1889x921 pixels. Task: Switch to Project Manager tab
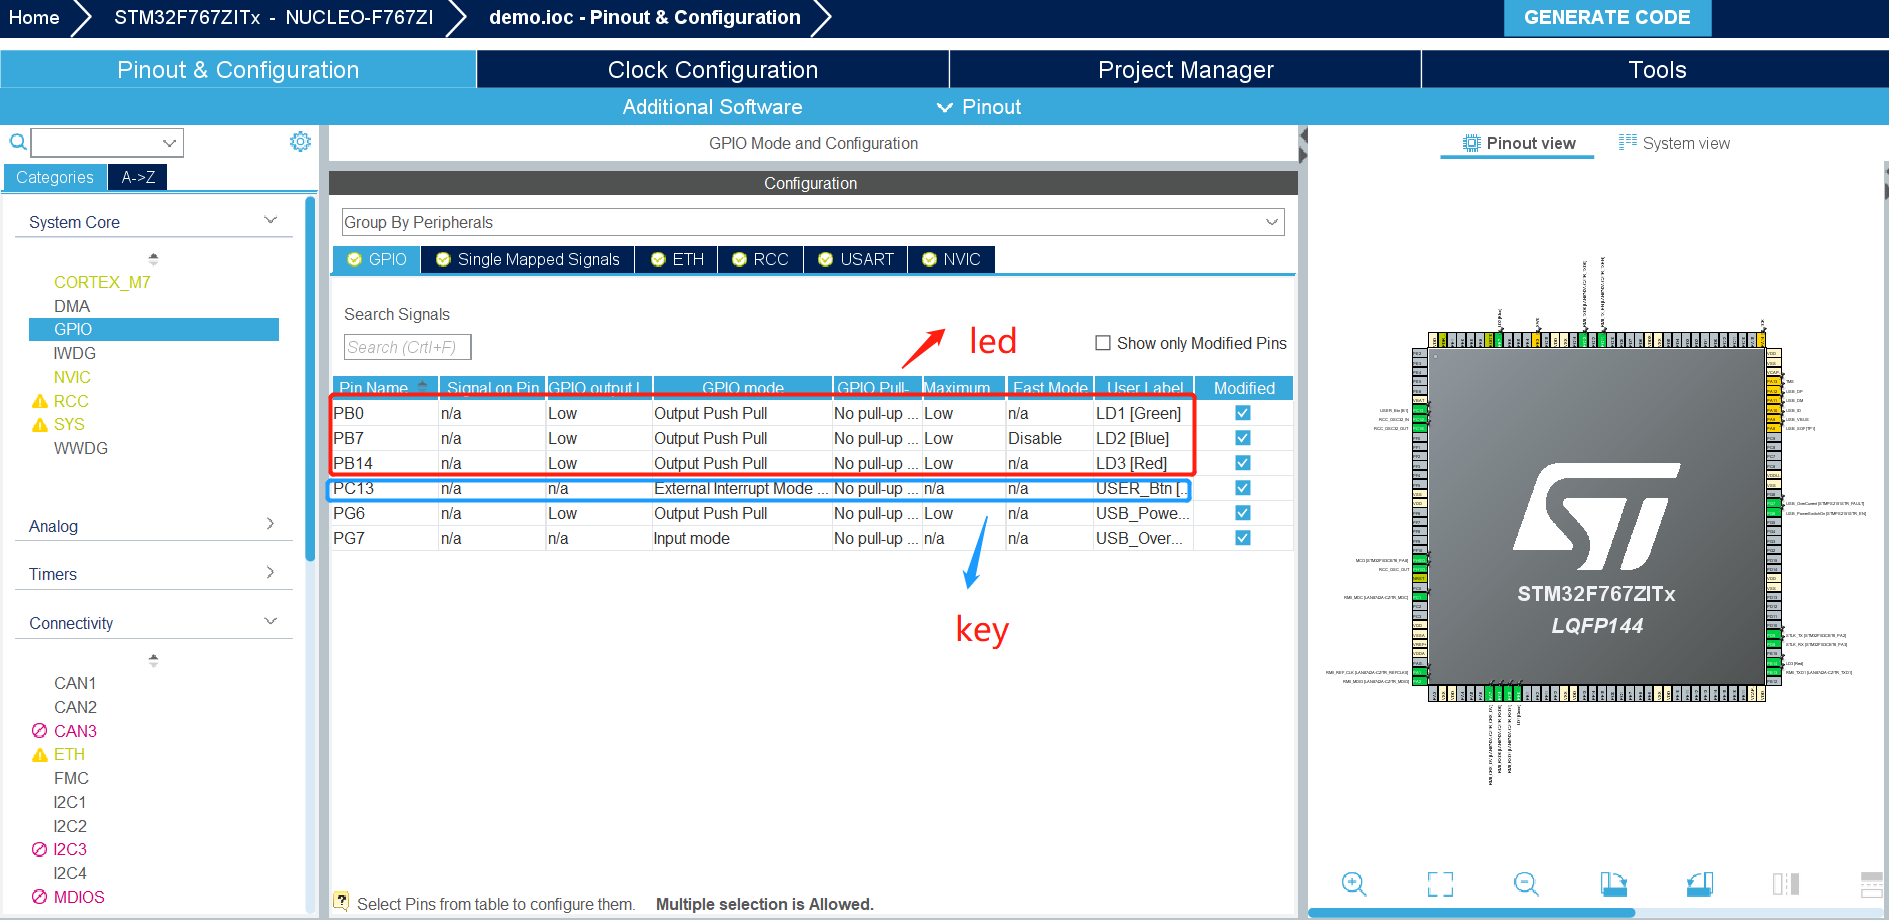pyautogui.click(x=1185, y=69)
